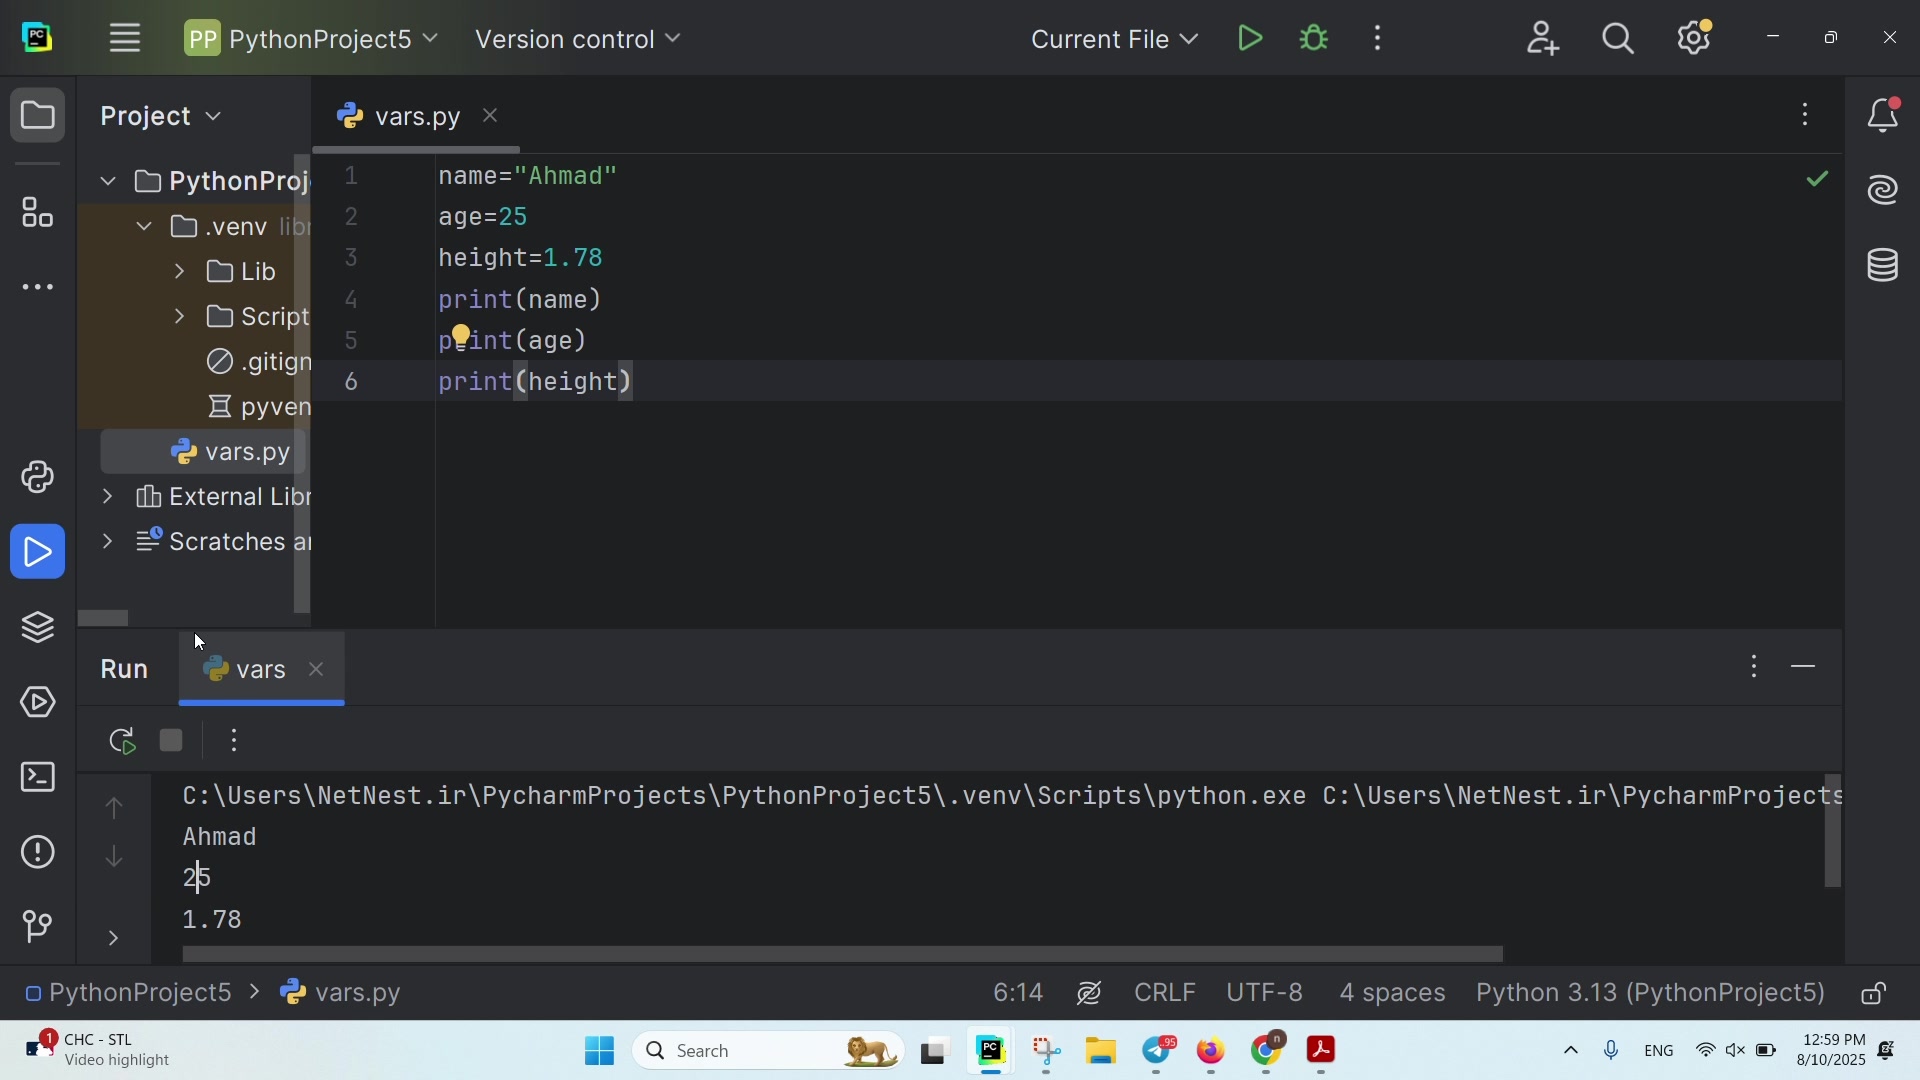Image resolution: width=1920 pixels, height=1080 pixels.
Task: Expand the External Libraries tree node
Action: click(x=108, y=498)
